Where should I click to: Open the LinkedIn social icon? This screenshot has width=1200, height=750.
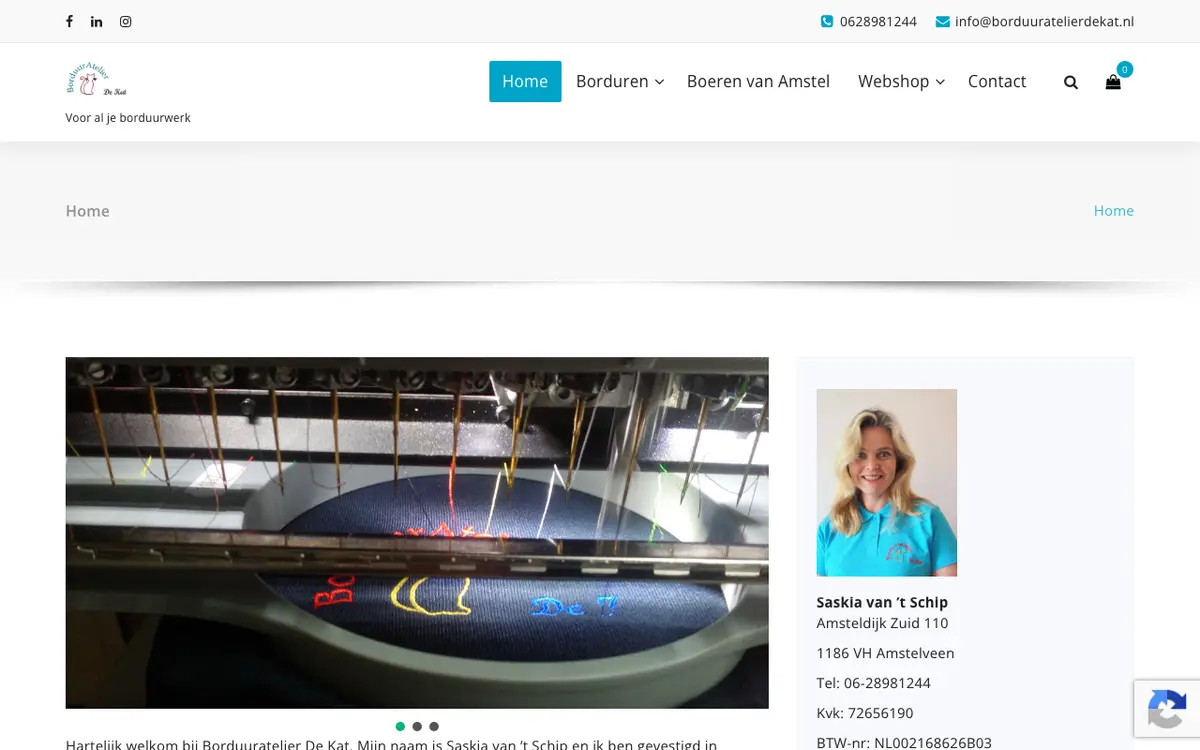[x=97, y=21]
